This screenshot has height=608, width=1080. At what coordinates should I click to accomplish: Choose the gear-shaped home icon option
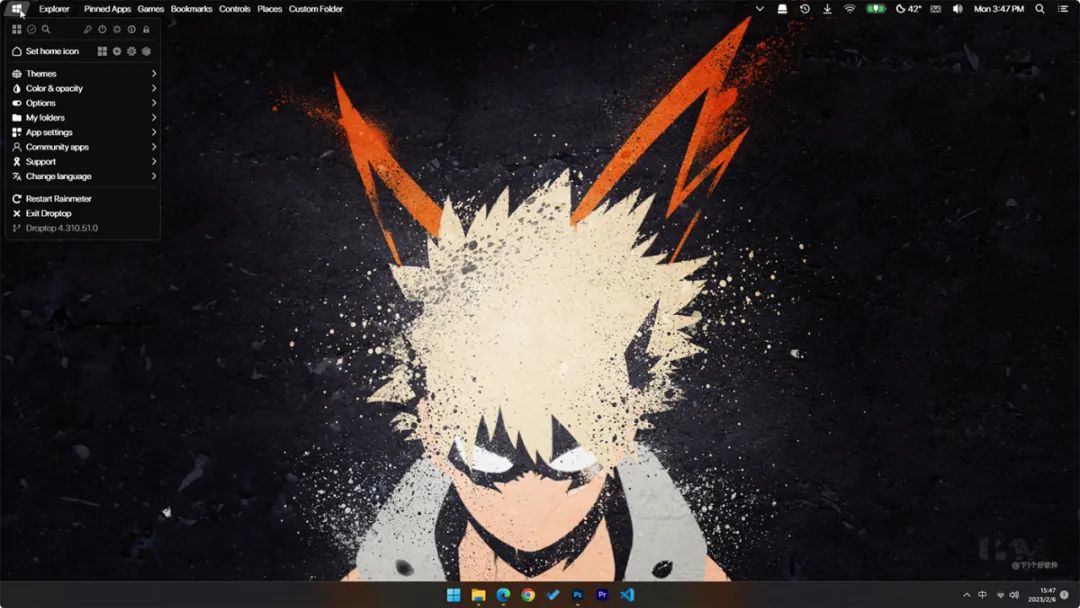(x=132, y=52)
